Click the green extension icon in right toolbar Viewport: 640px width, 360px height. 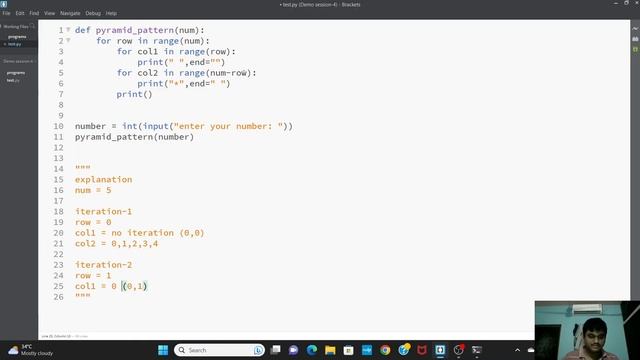635,49
